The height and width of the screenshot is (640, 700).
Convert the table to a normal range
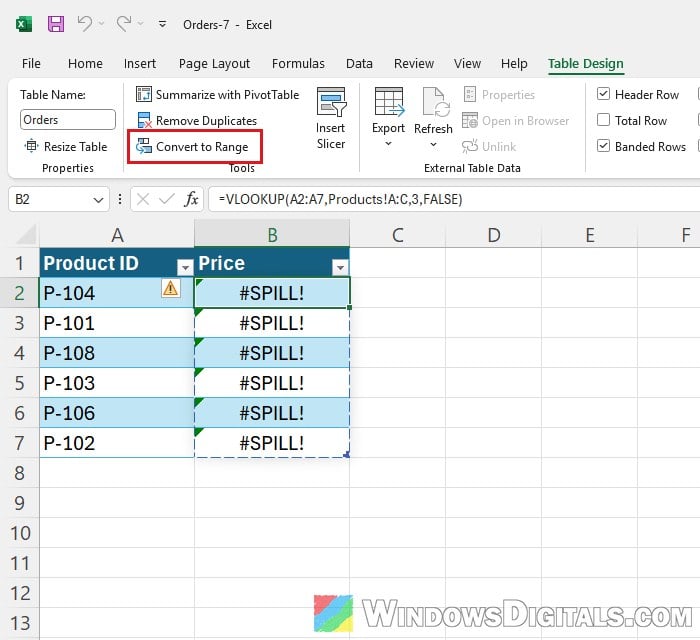click(x=192, y=146)
